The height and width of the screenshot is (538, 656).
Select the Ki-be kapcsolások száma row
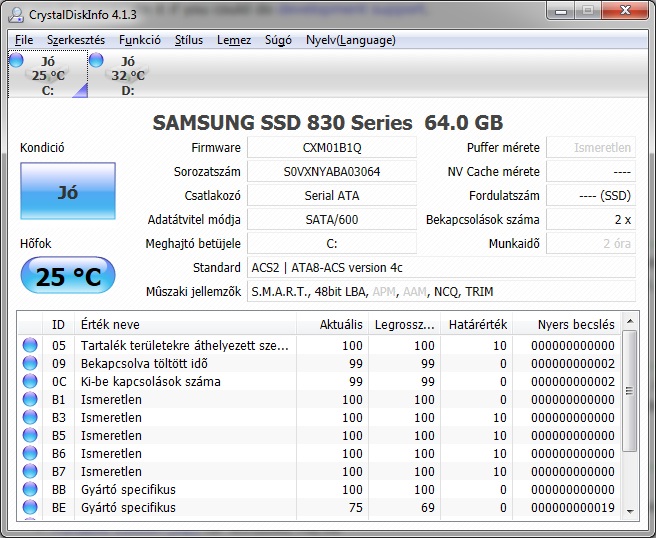coord(319,381)
